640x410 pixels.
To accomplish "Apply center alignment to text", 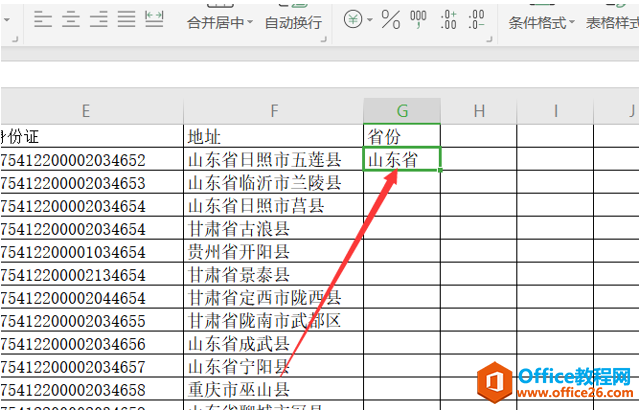I will pos(71,19).
